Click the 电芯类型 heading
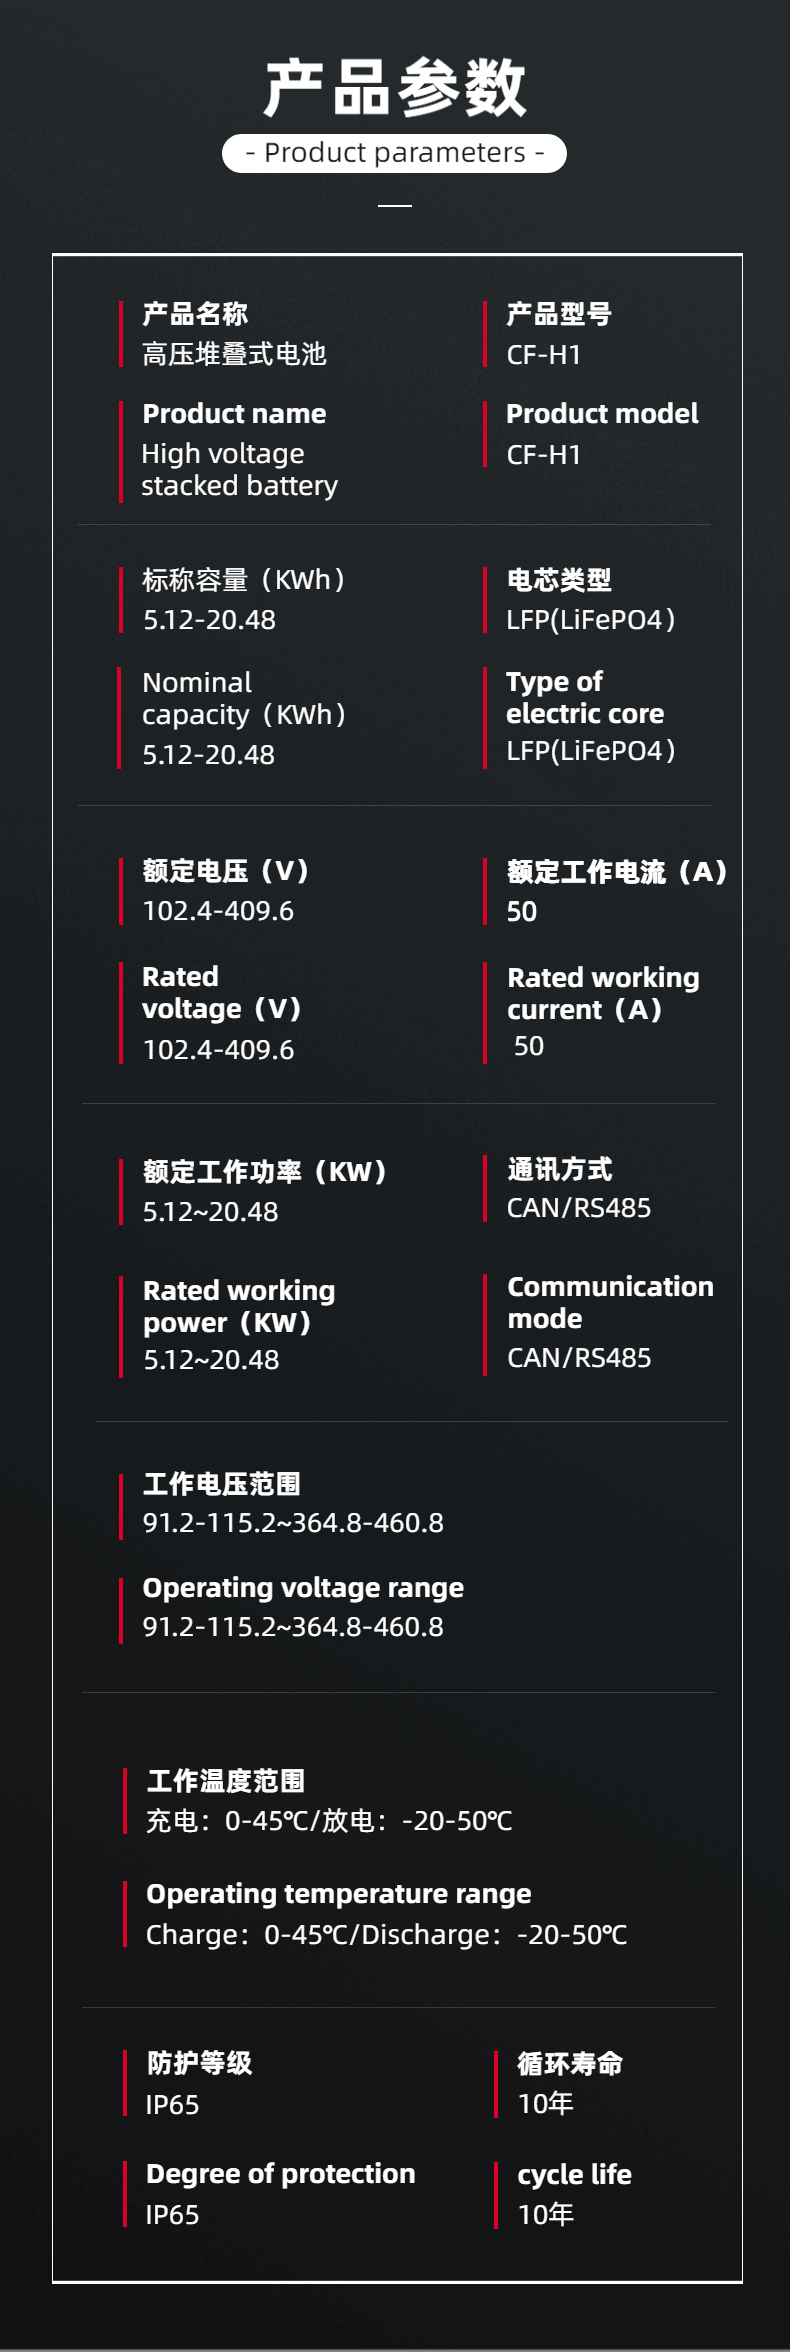790x2352 pixels. pos(559,580)
